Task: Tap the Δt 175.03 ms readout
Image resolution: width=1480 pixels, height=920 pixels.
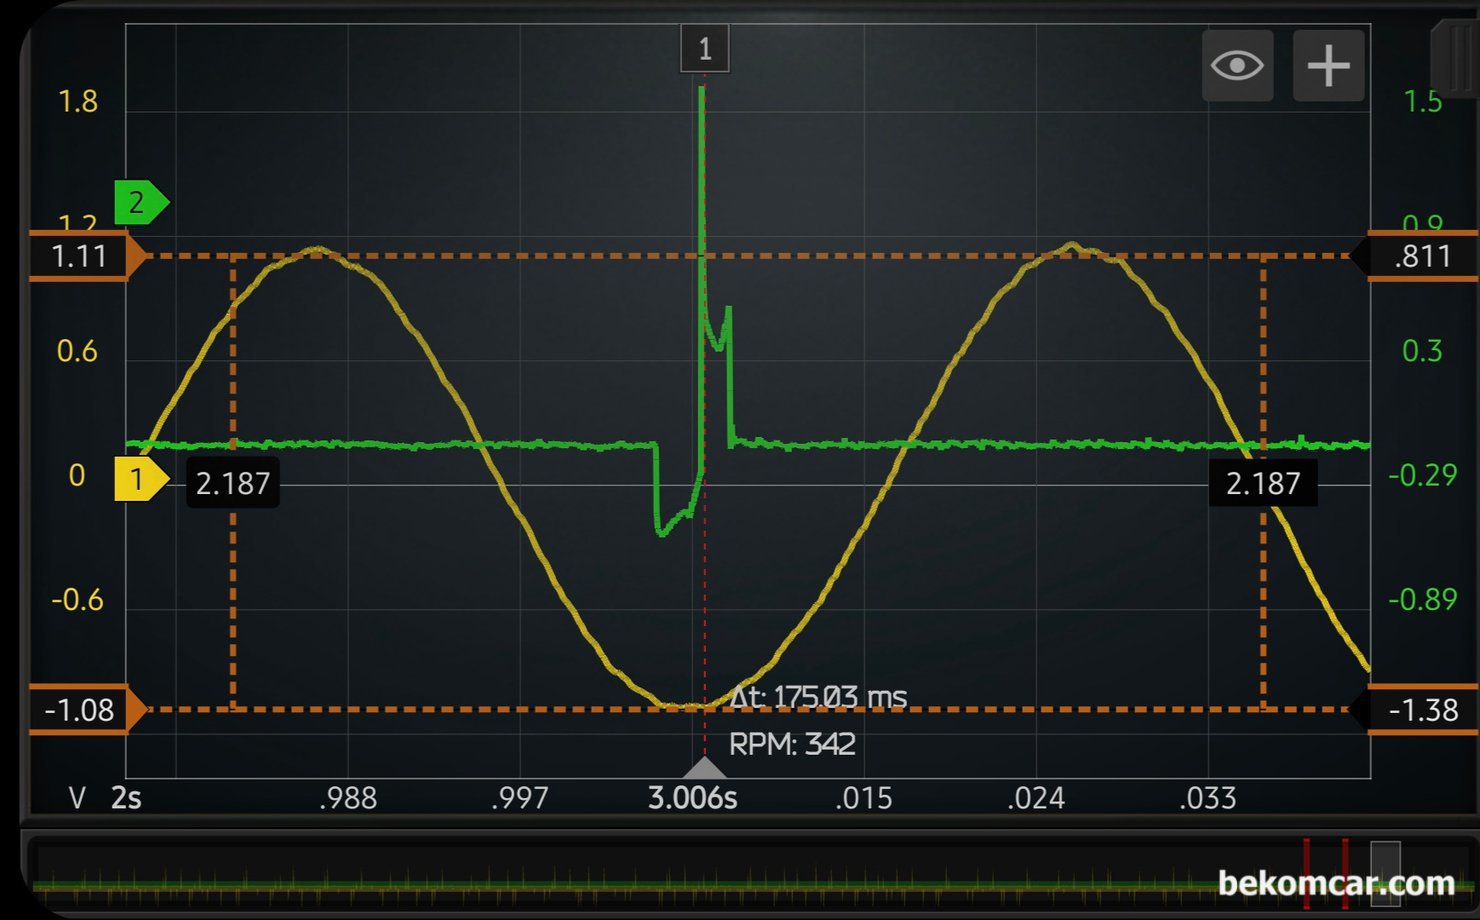Action: (818, 697)
